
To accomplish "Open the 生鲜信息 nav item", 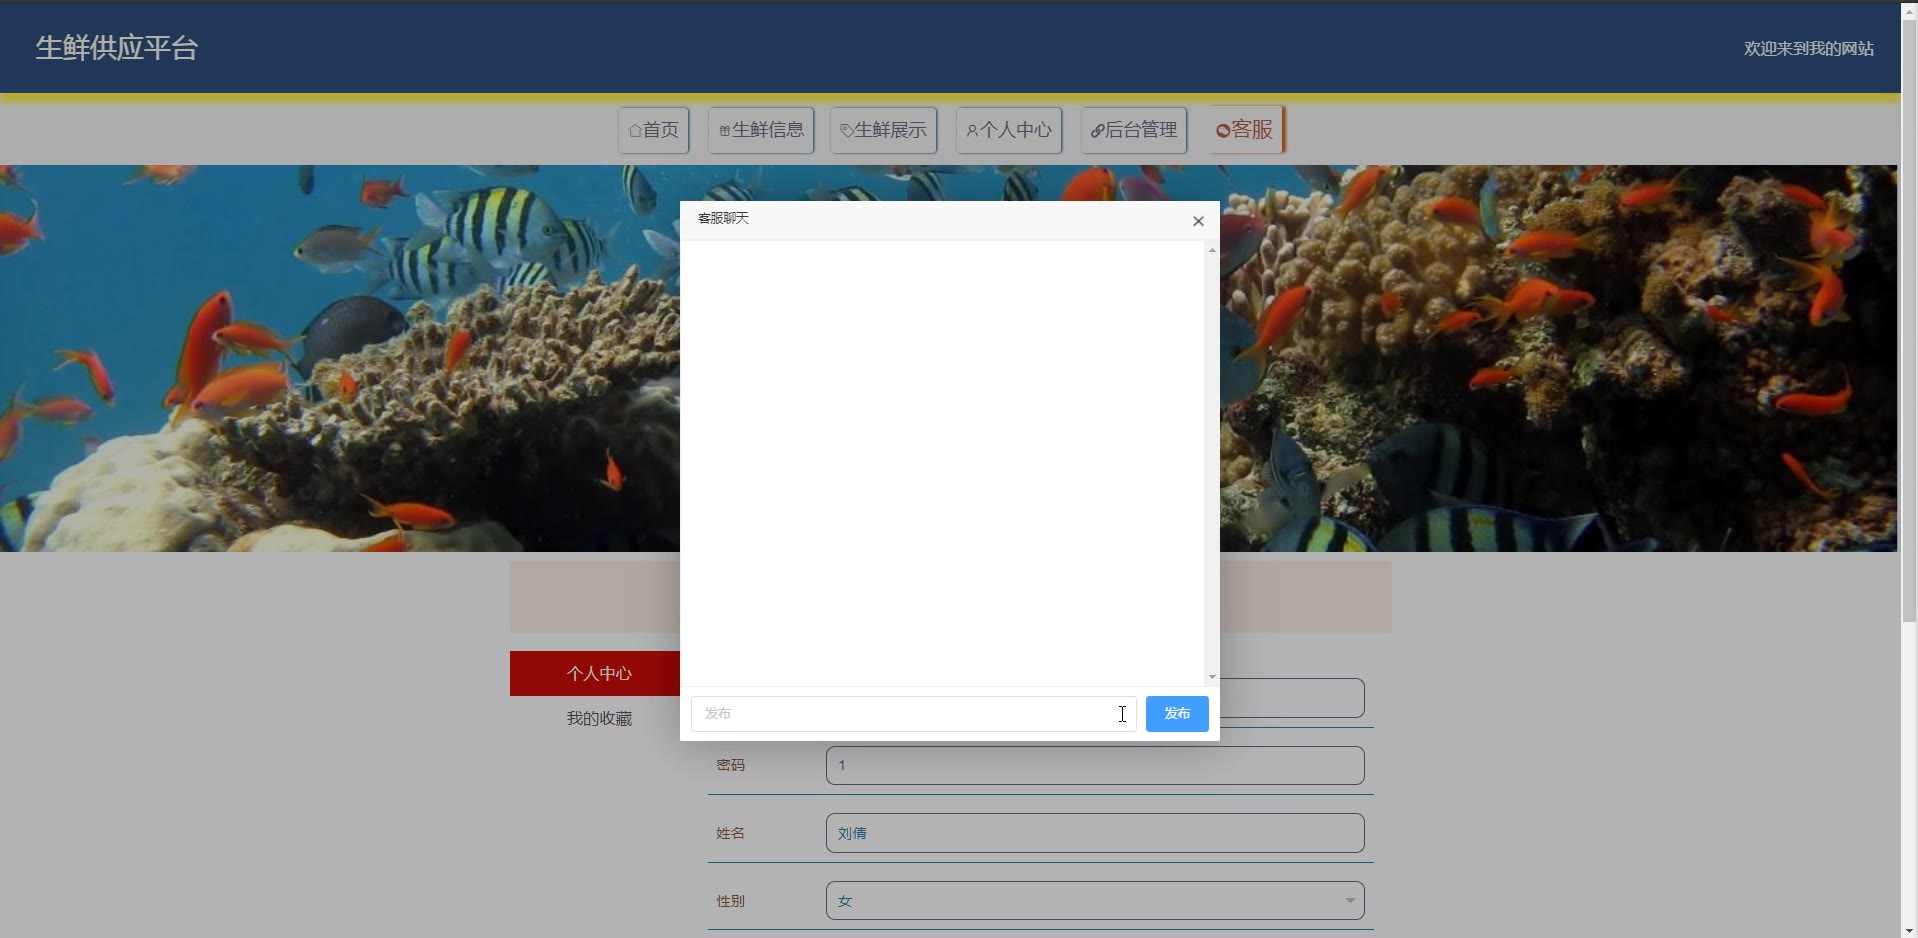I will 761,130.
